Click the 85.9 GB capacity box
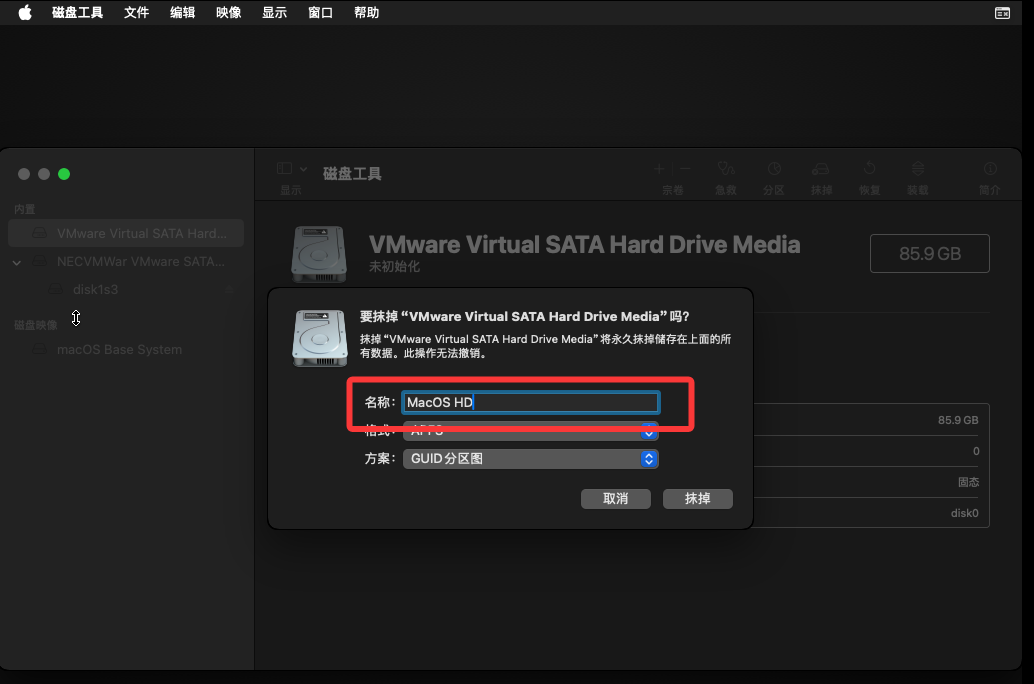The height and width of the screenshot is (684, 1034). [930, 253]
